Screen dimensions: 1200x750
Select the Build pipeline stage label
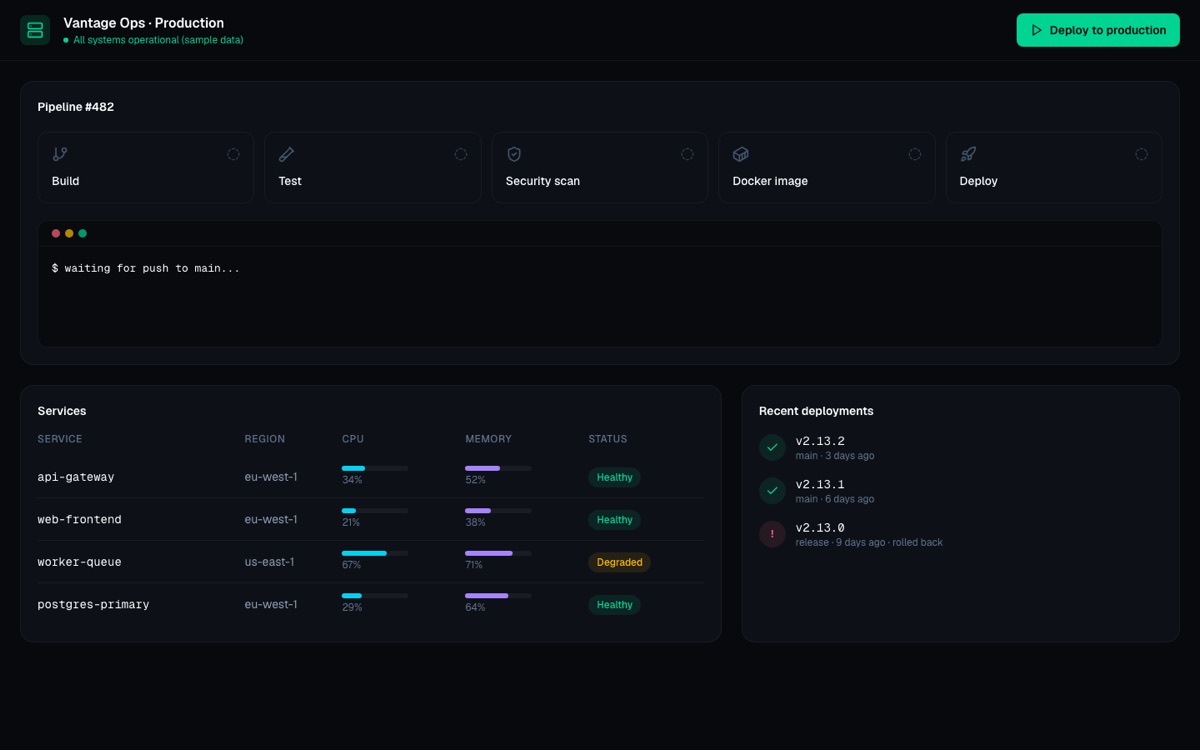[65, 181]
